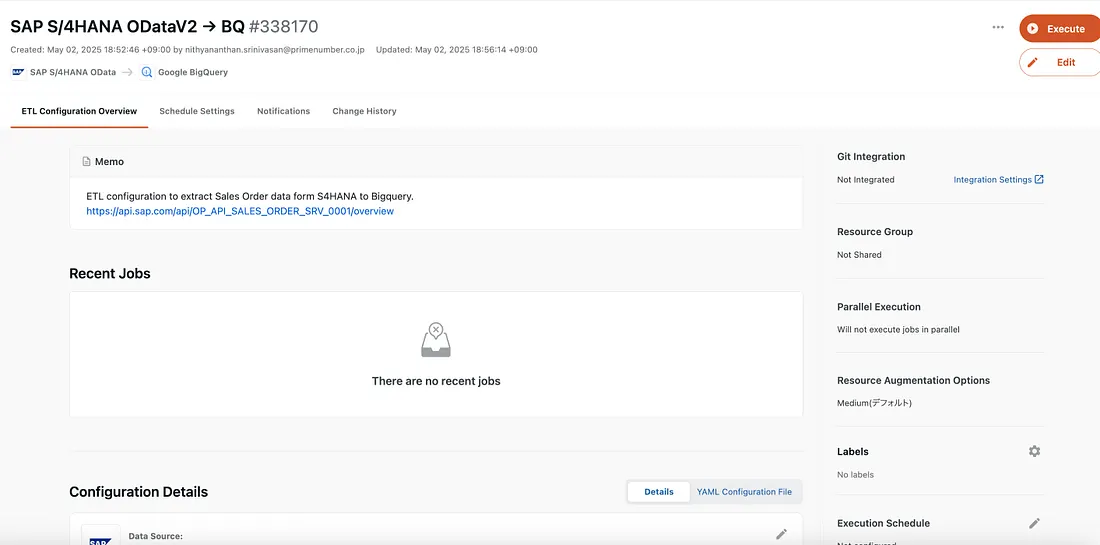Switch to the Schedule Settings tab

[197, 111]
